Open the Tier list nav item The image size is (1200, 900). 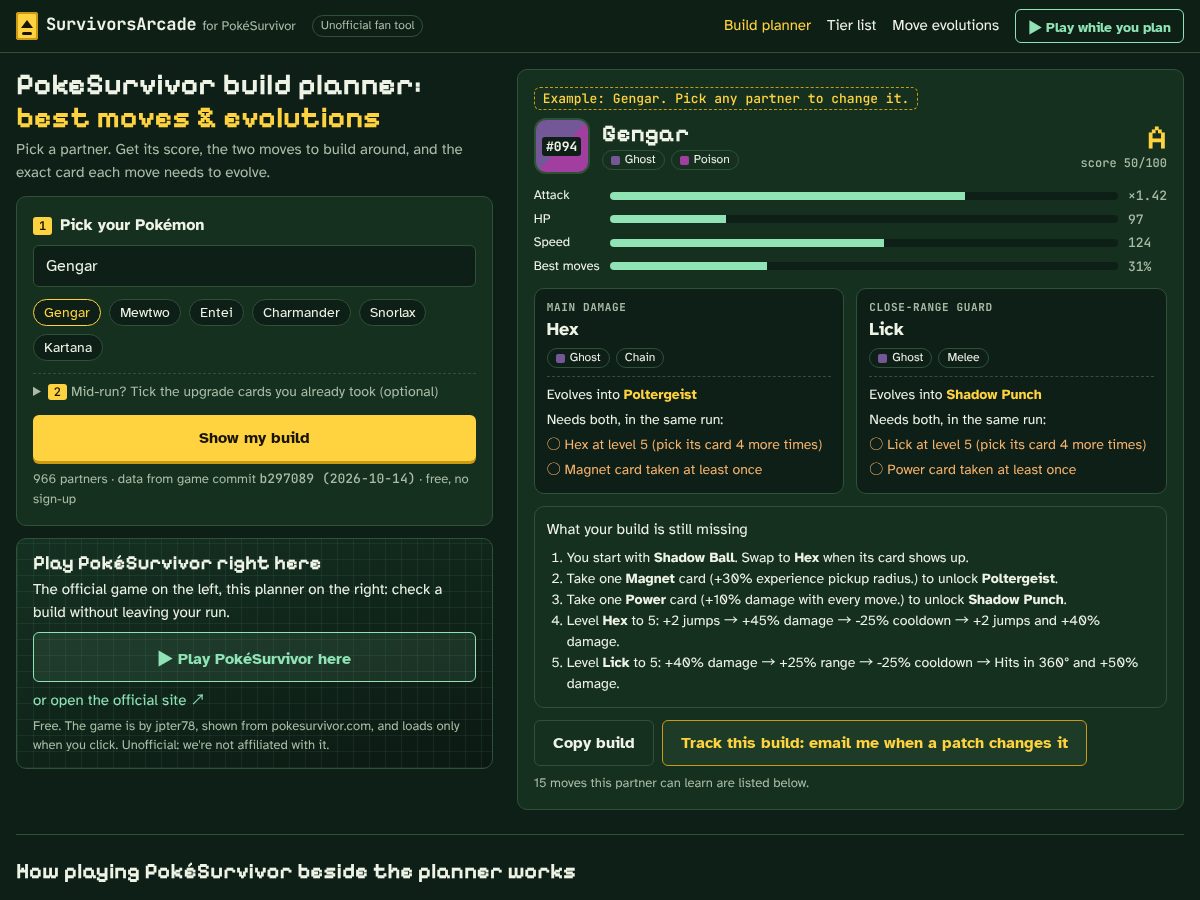[x=851, y=25]
